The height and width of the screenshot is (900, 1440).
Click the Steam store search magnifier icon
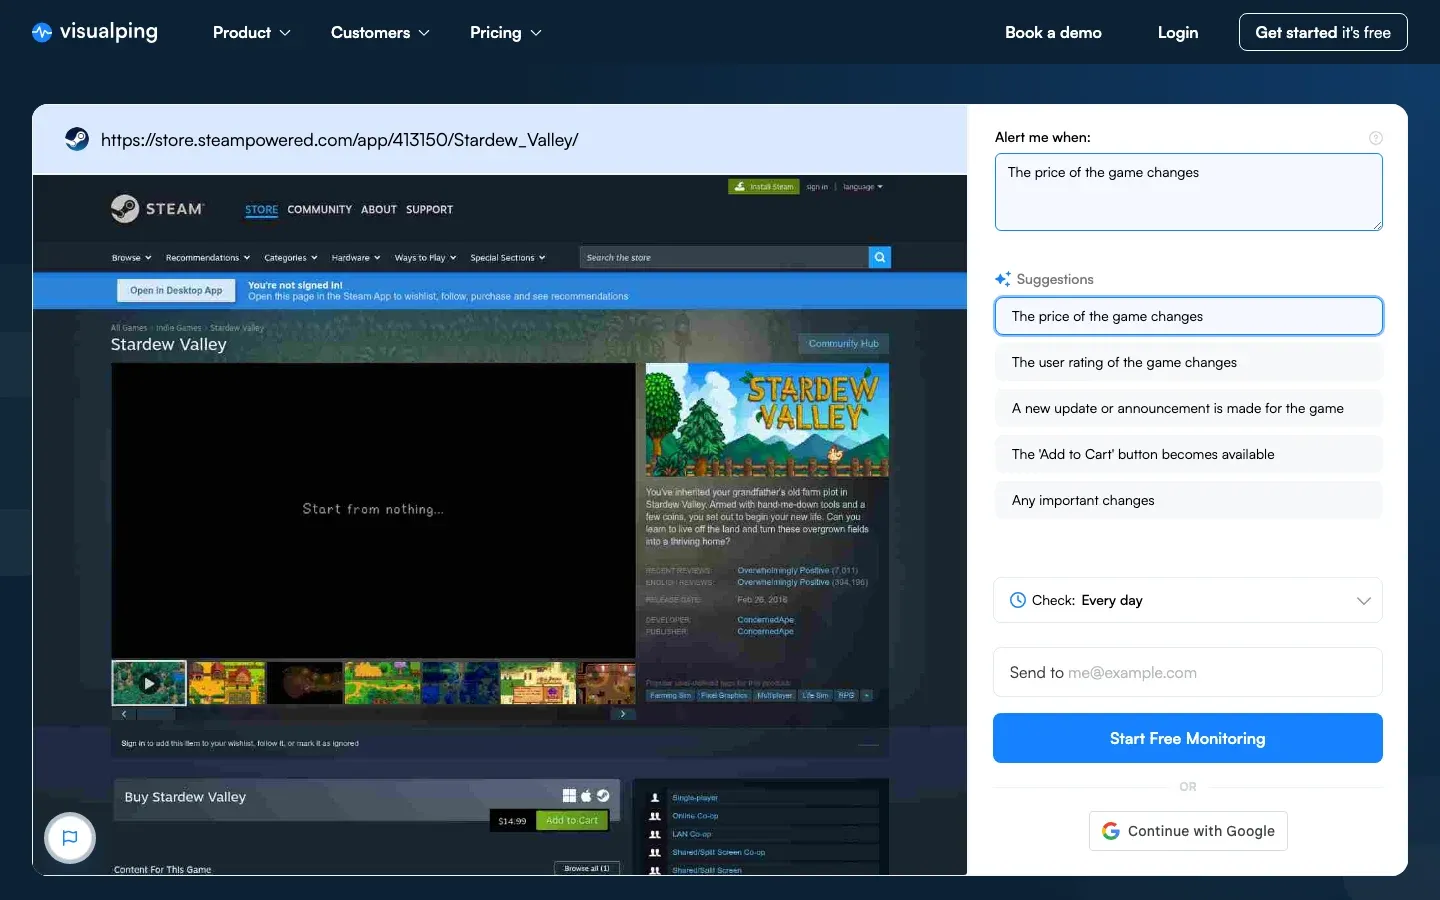click(880, 257)
